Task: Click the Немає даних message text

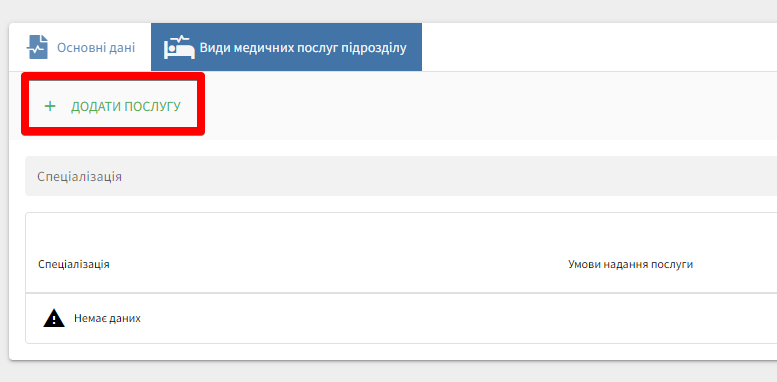Action: coord(108,318)
